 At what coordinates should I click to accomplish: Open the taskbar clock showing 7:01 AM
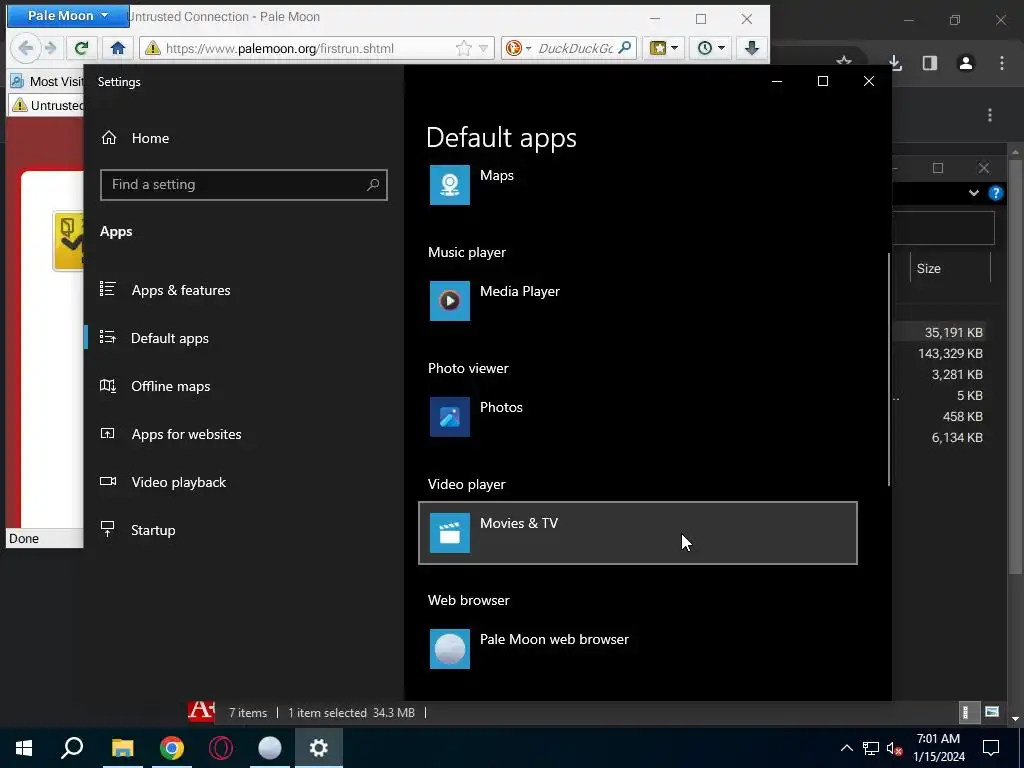[x=938, y=748]
